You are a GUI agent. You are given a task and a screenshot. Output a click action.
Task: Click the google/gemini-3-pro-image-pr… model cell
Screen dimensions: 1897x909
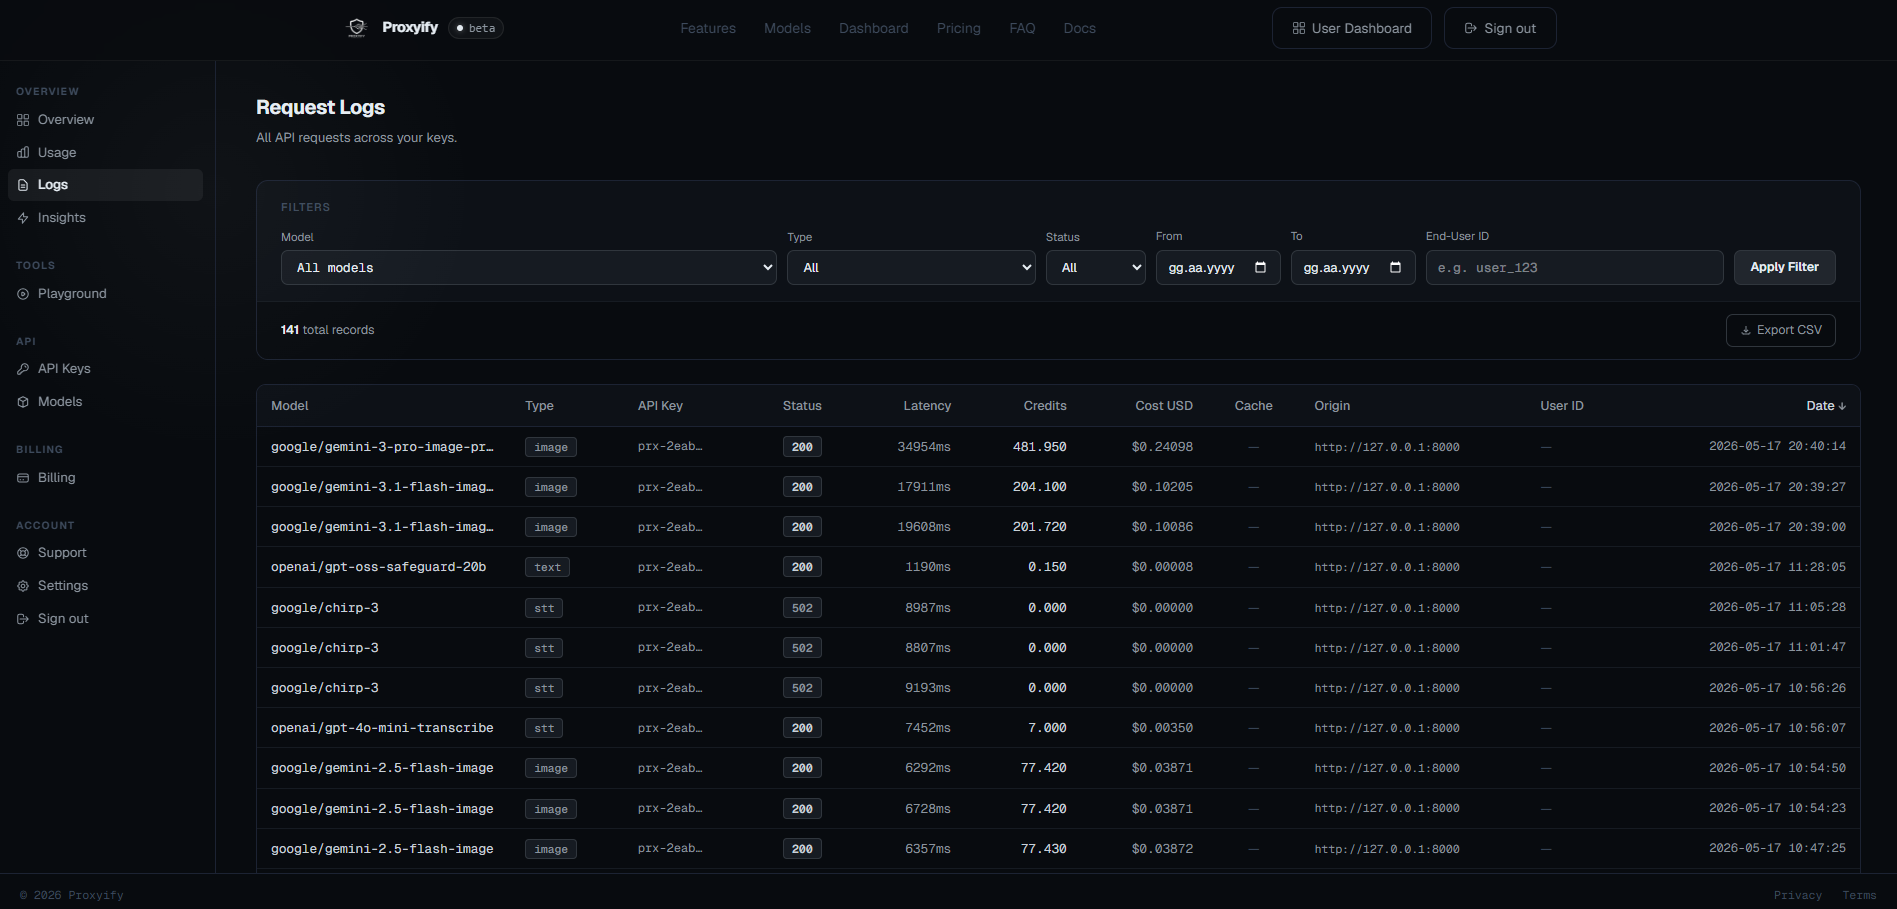point(382,447)
